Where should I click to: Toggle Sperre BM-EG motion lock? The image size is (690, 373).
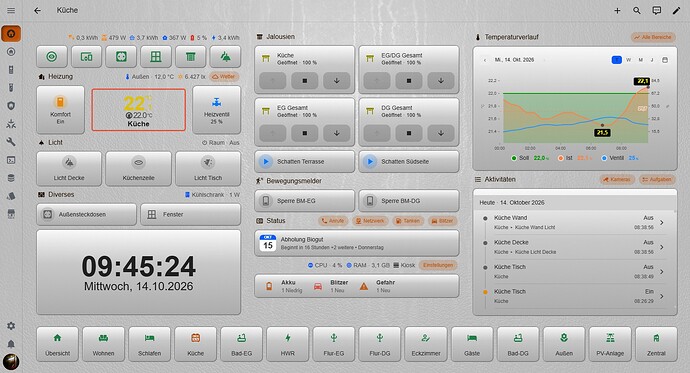pyautogui.click(x=305, y=201)
